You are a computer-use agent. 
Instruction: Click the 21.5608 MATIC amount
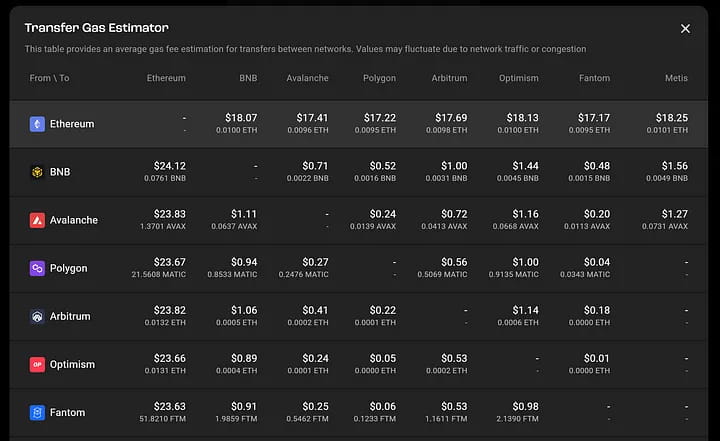point(158,274)
